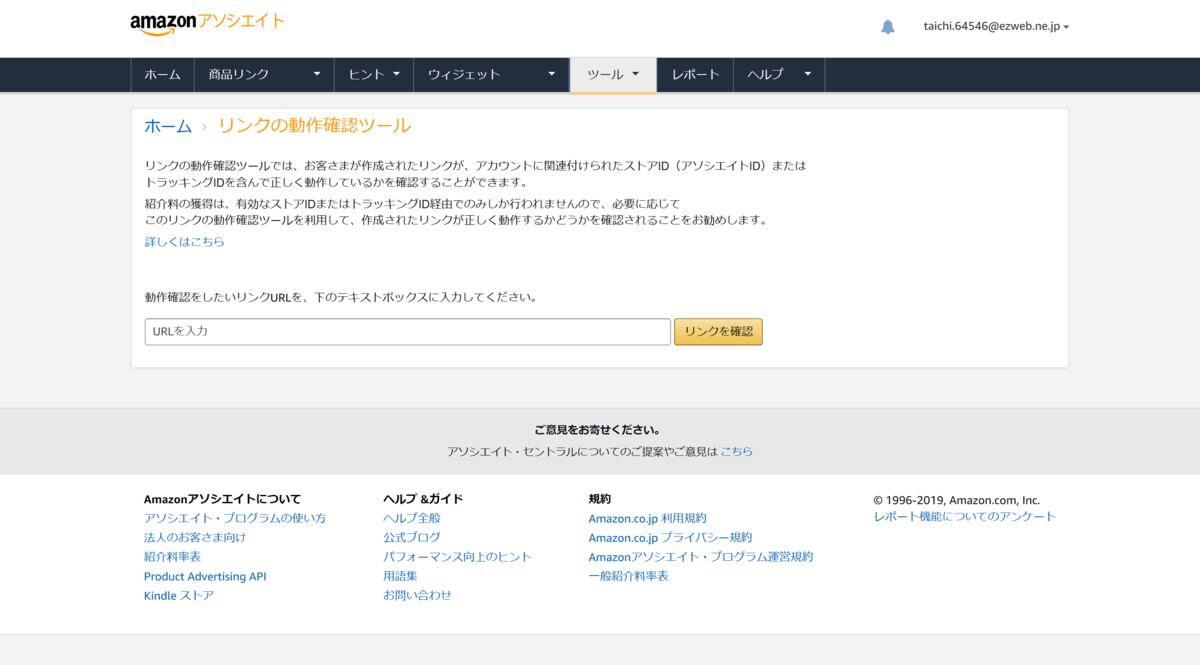
Task: Expand the ヒント dropdown arrow
Action: [x=396, y=74]
